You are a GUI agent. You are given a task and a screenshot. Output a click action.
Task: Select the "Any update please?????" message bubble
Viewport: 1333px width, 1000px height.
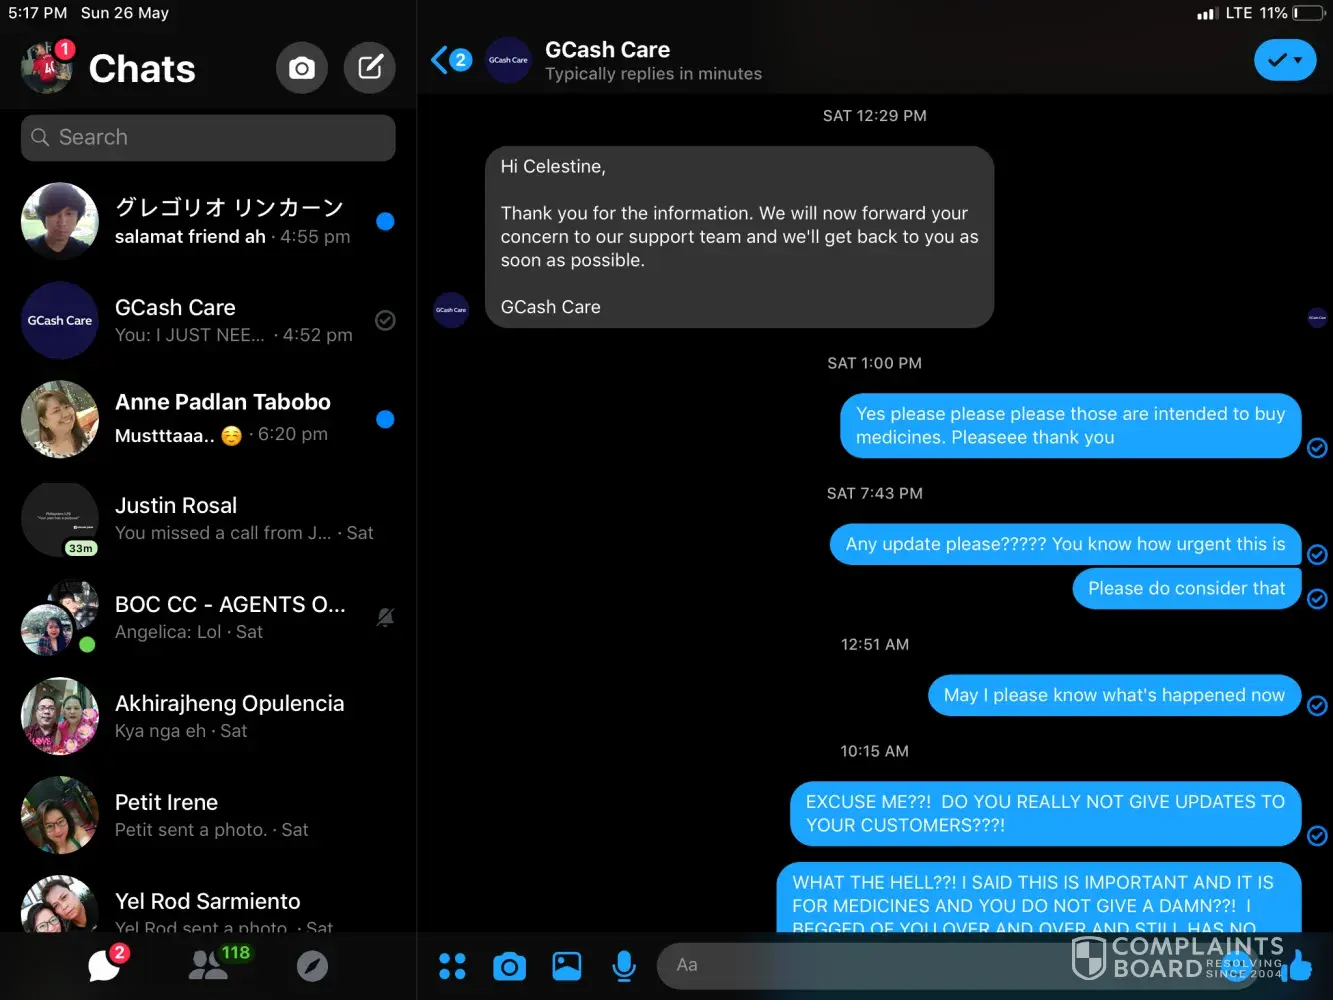(x=1066, y=544)
